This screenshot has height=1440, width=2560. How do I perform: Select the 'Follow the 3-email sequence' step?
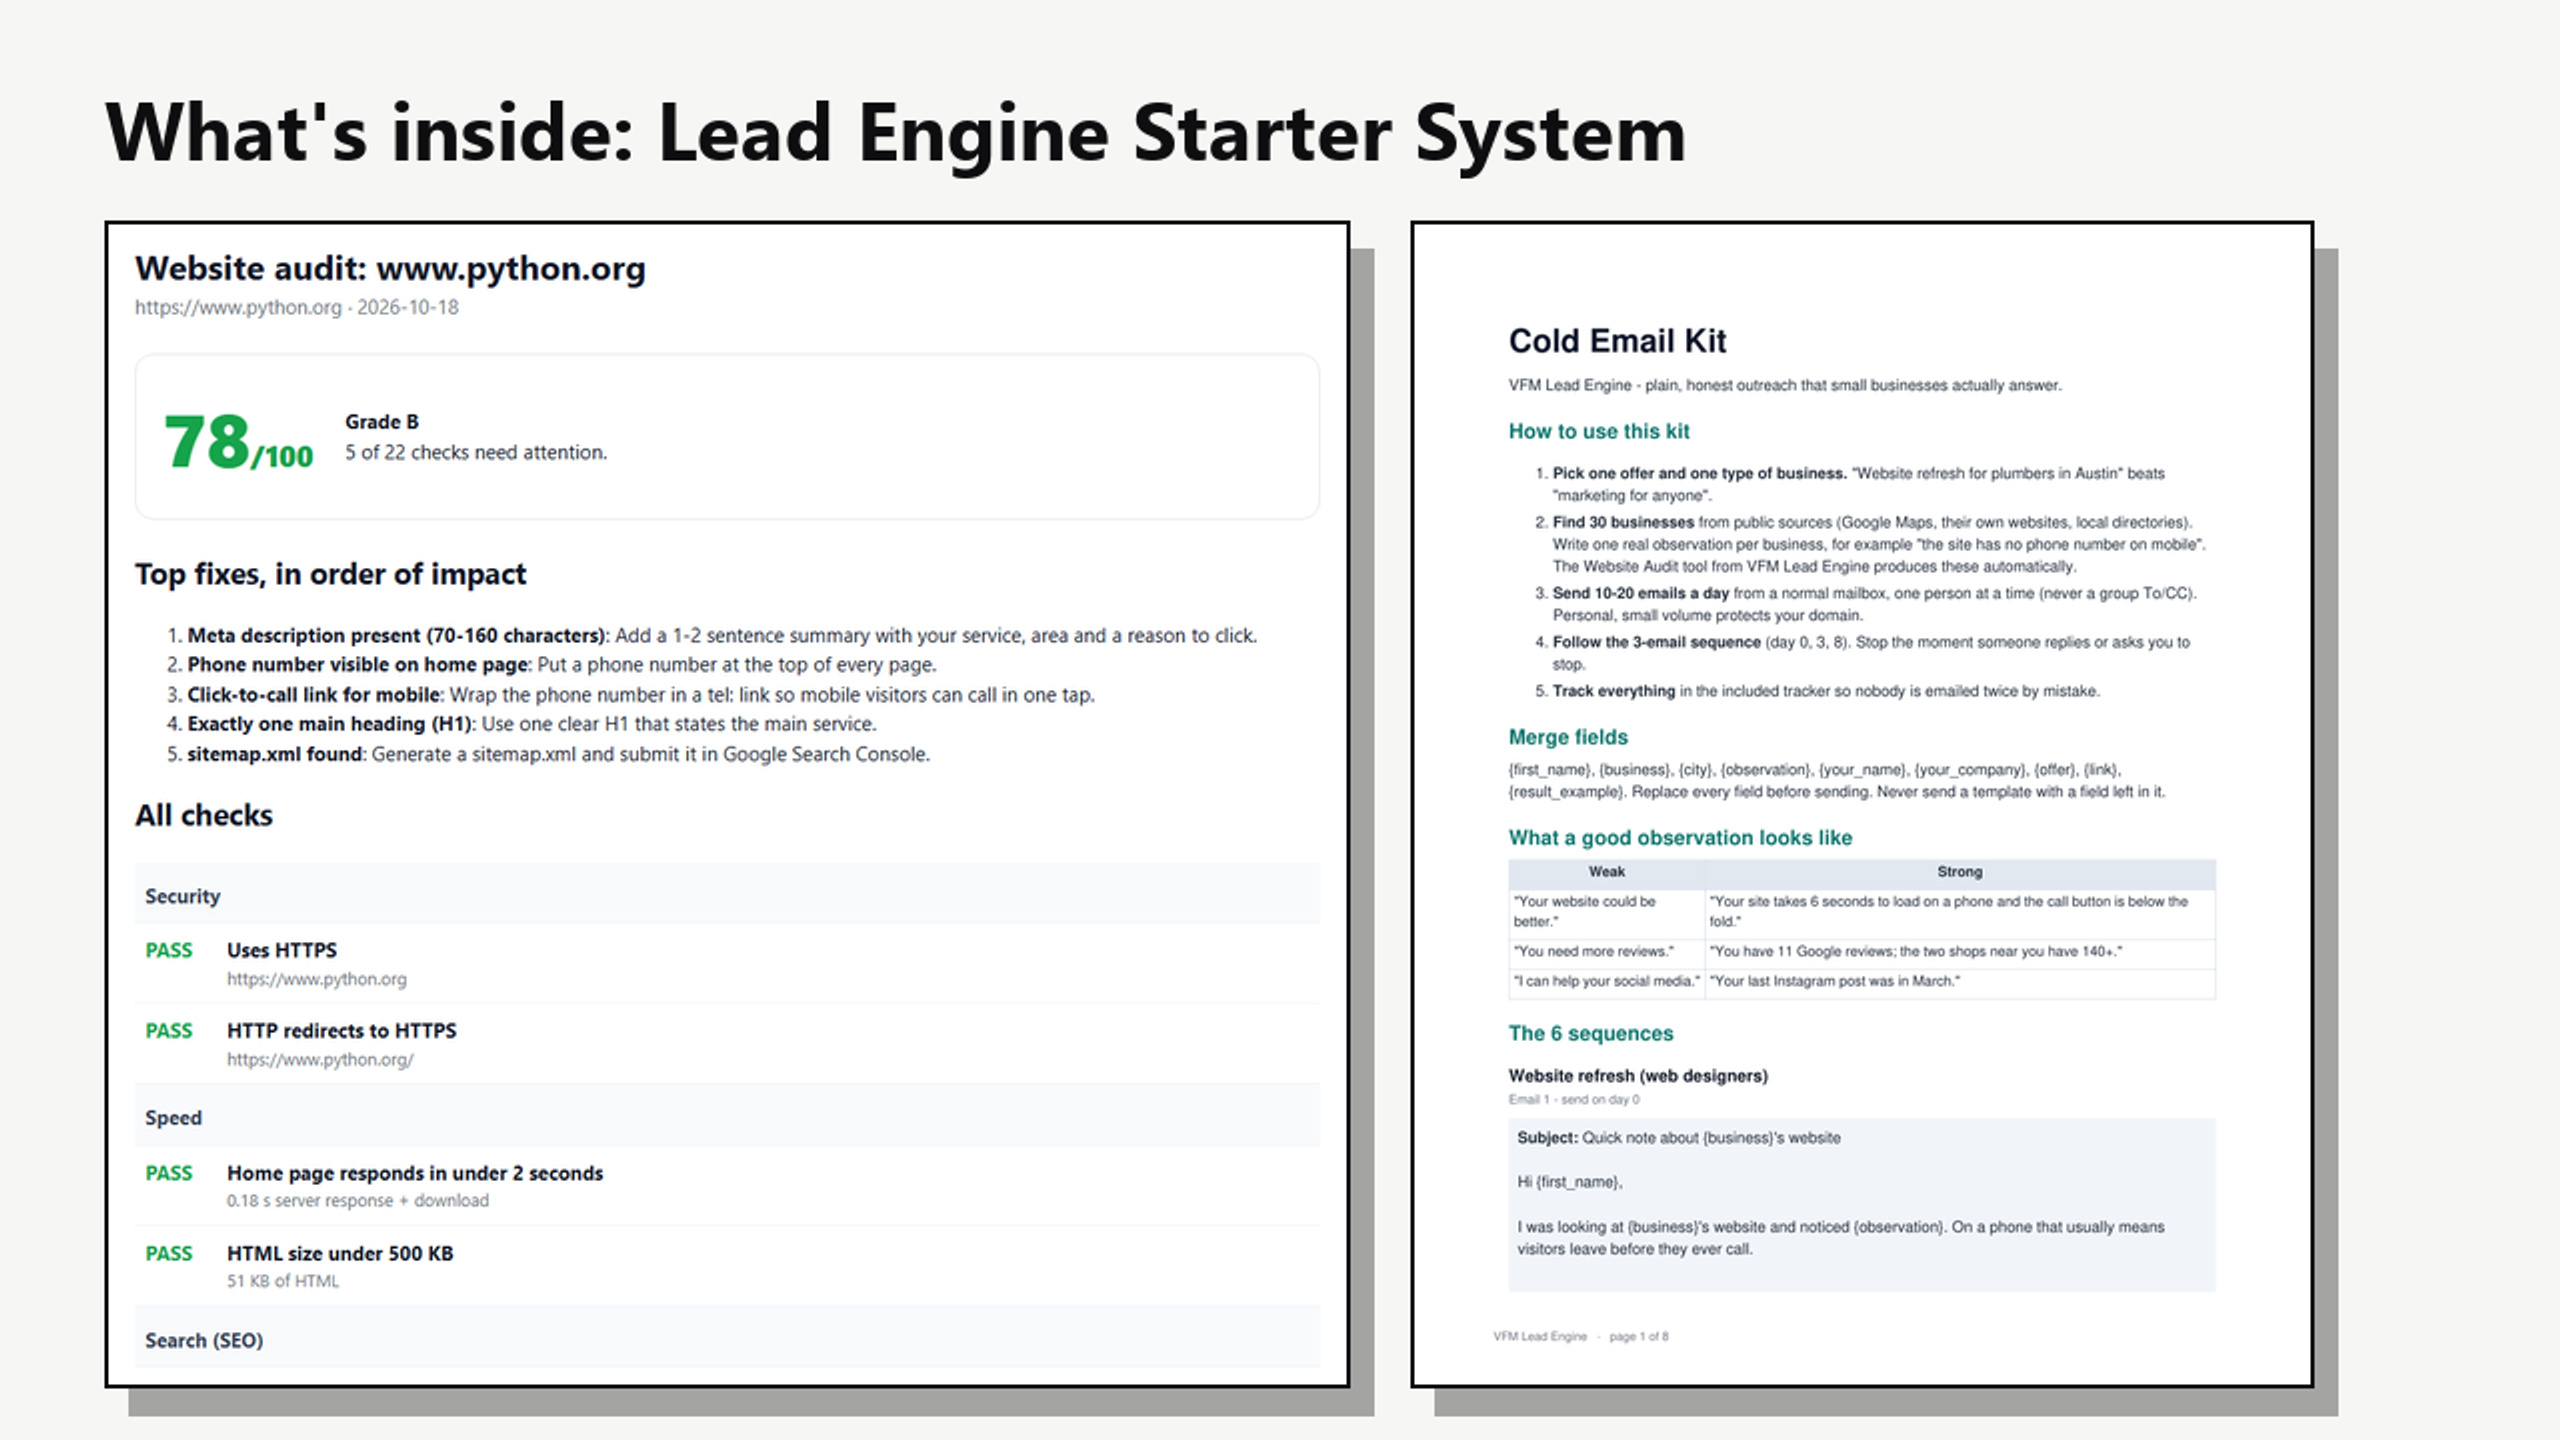point(1656,642)
